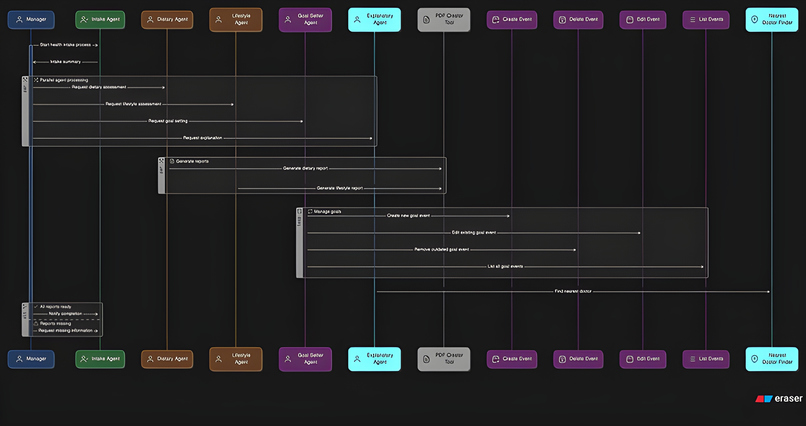The image size is (806, 426).
Task: Click the warning icon beside 'Reports missing'
Action: 36,324
